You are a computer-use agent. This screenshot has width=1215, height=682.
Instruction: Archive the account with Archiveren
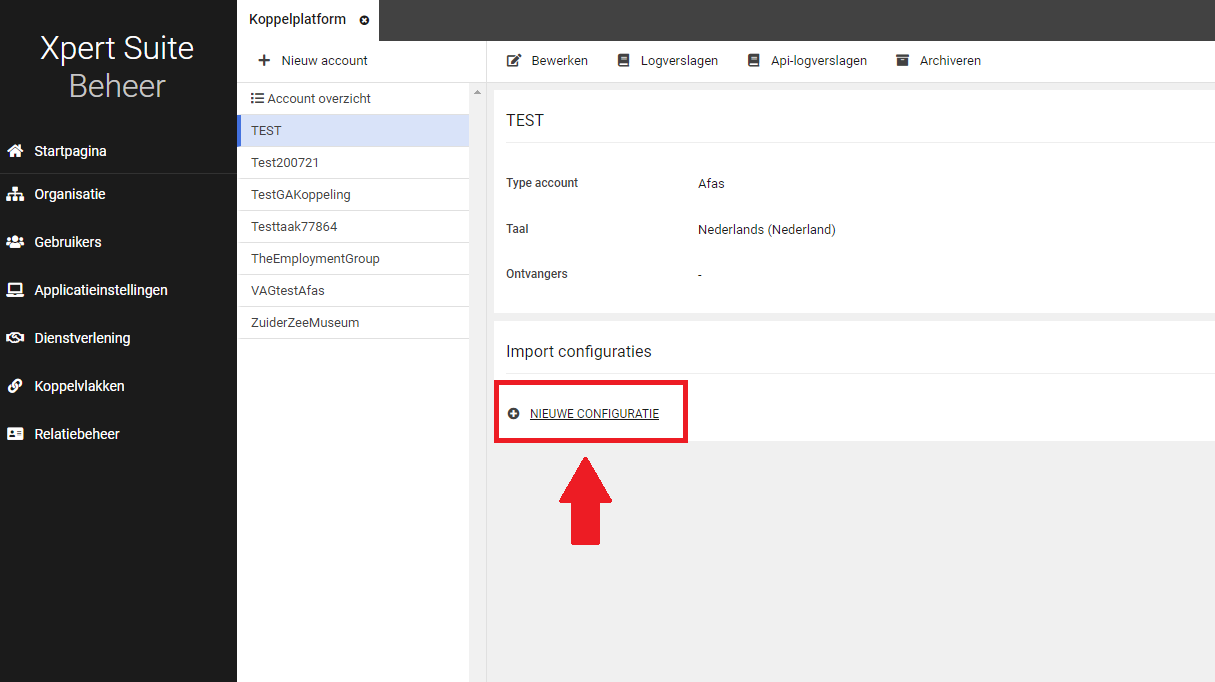[x=937, y=61]
